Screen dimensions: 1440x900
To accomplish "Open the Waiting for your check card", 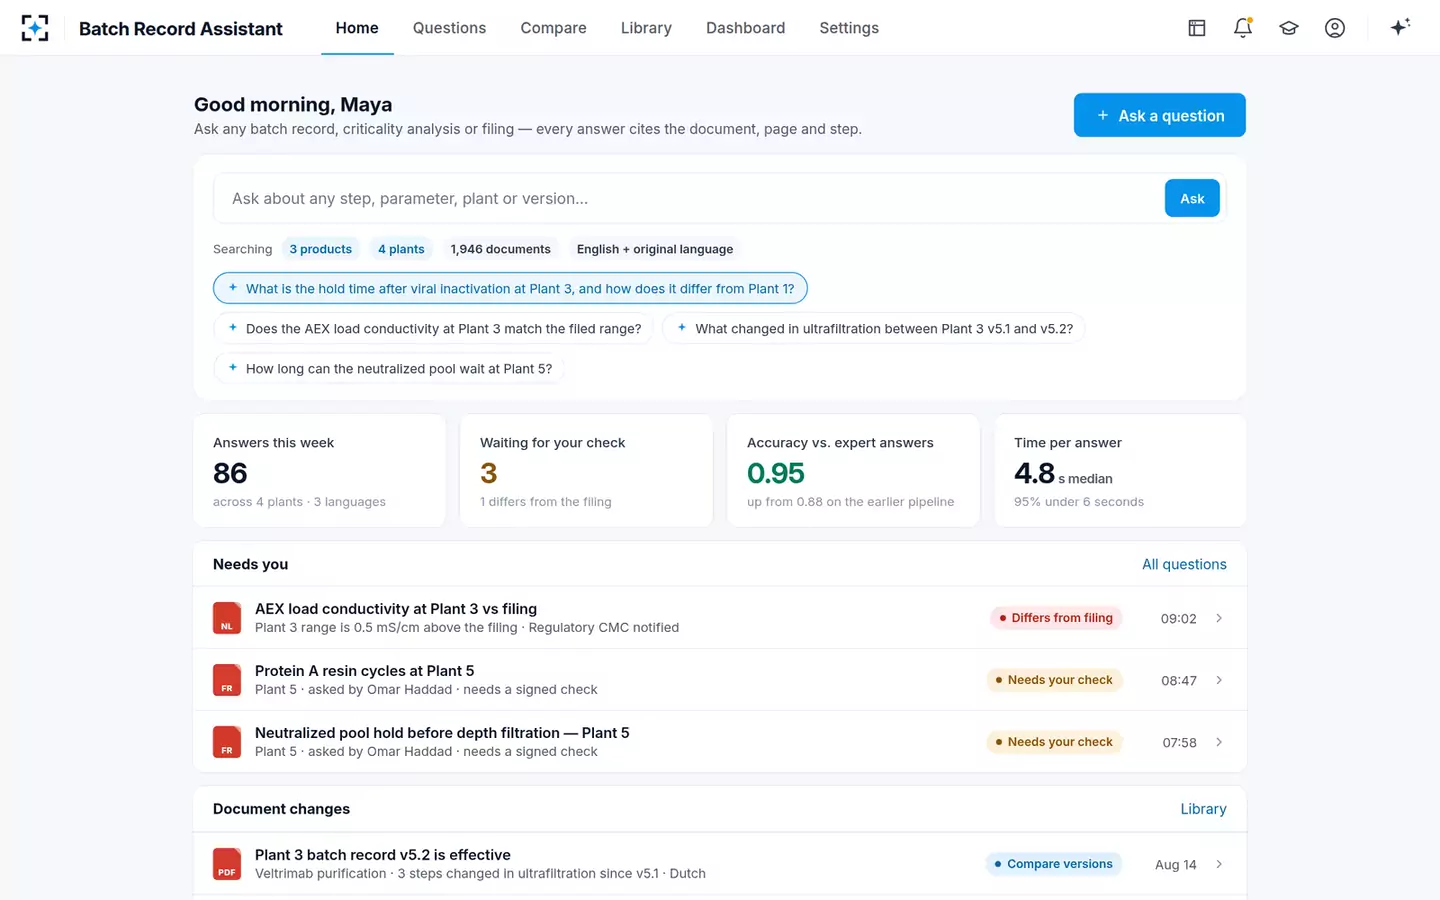I will [x=586, y=470].
